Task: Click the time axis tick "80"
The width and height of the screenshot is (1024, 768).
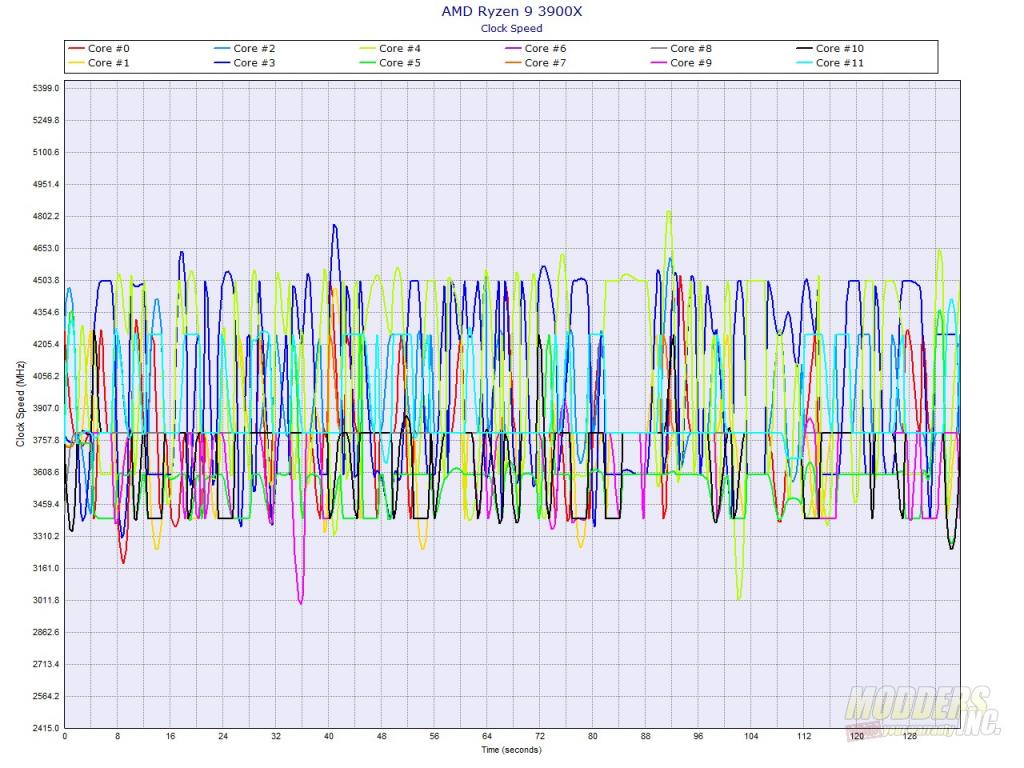Action: (x=593, y=736)
